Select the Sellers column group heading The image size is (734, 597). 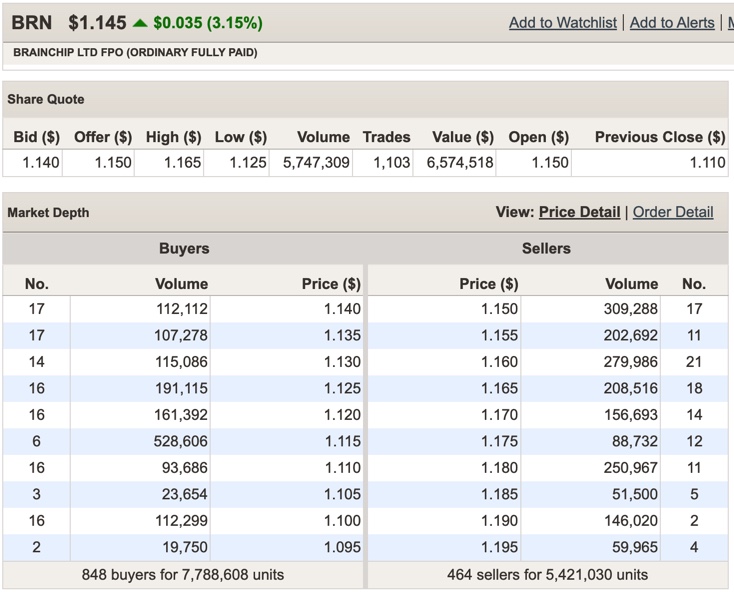click(548, 248)
